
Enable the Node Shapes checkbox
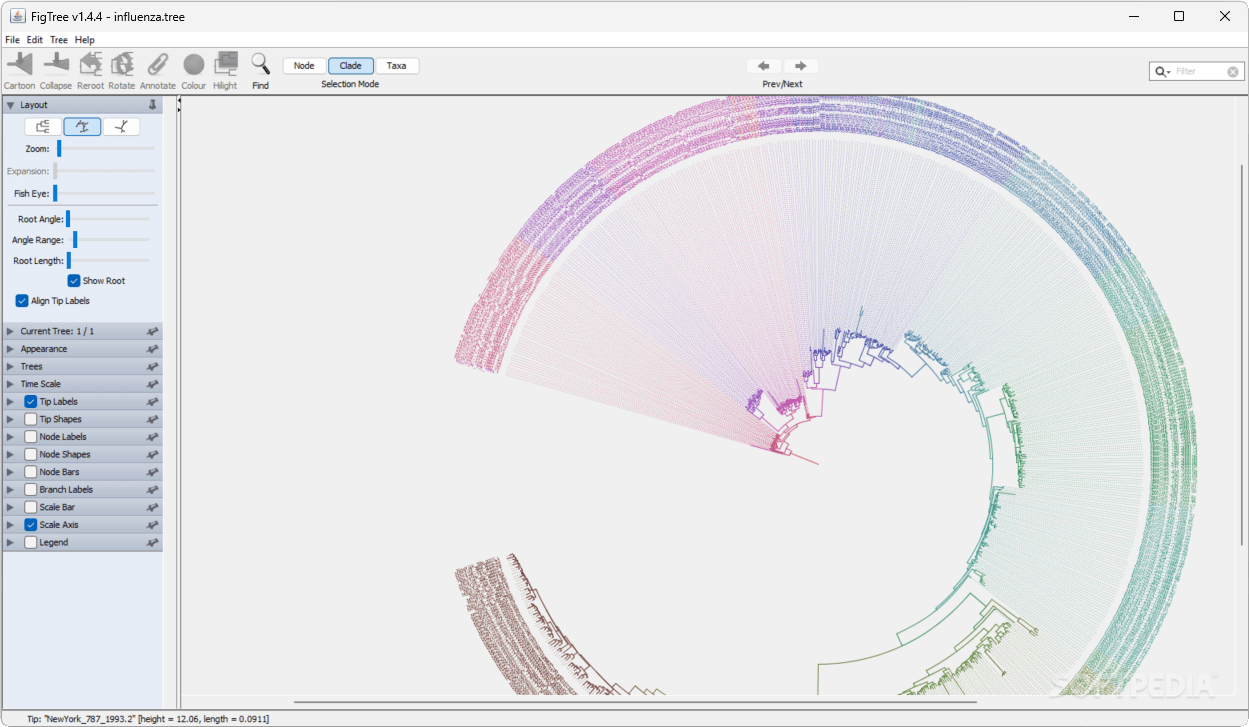point(31,454)
